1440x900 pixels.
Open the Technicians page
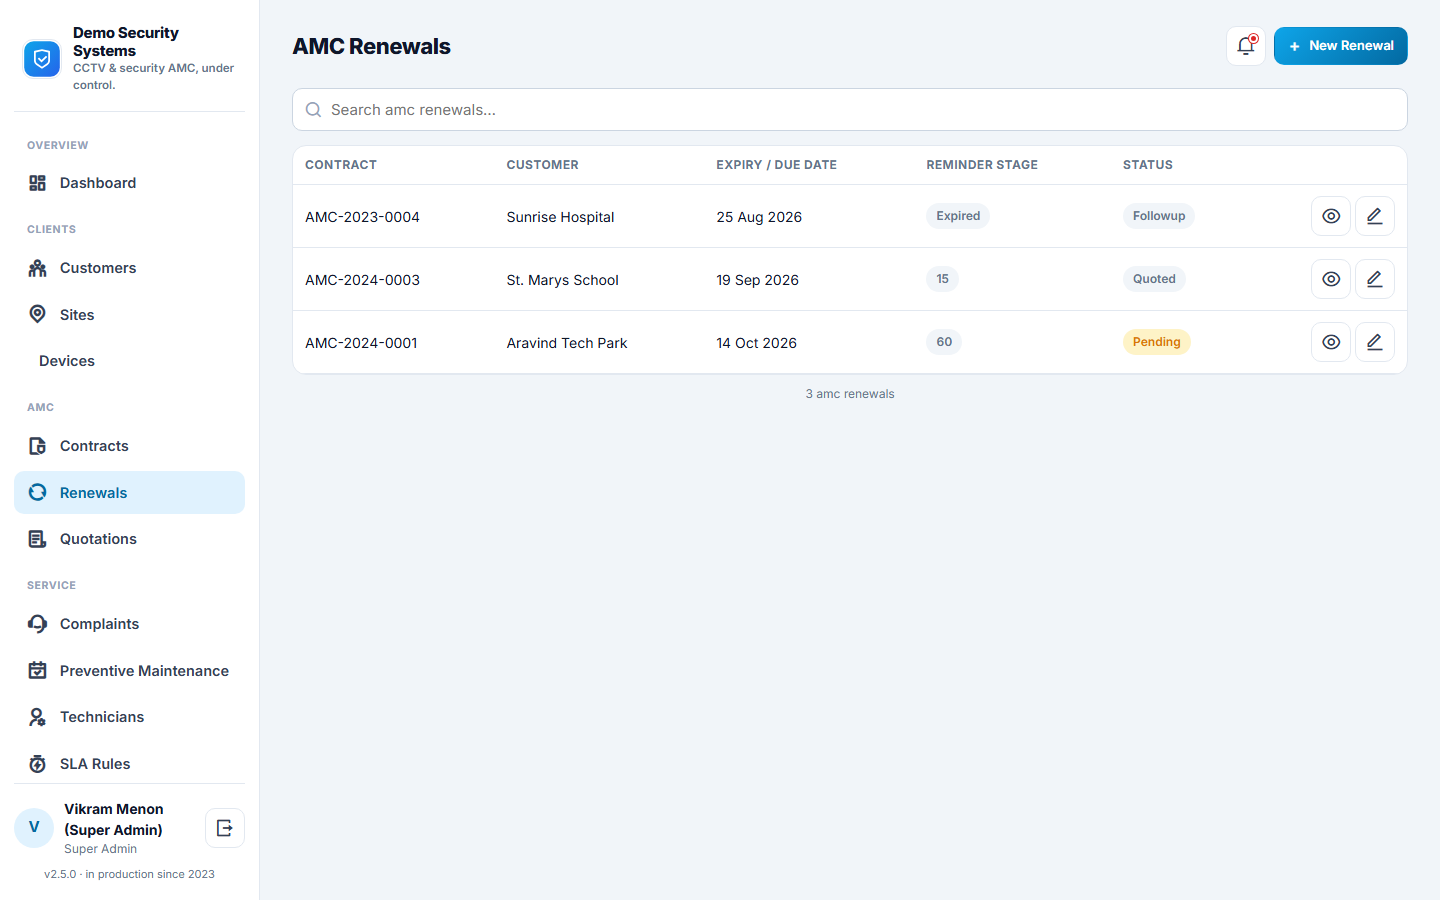(130, 717)
